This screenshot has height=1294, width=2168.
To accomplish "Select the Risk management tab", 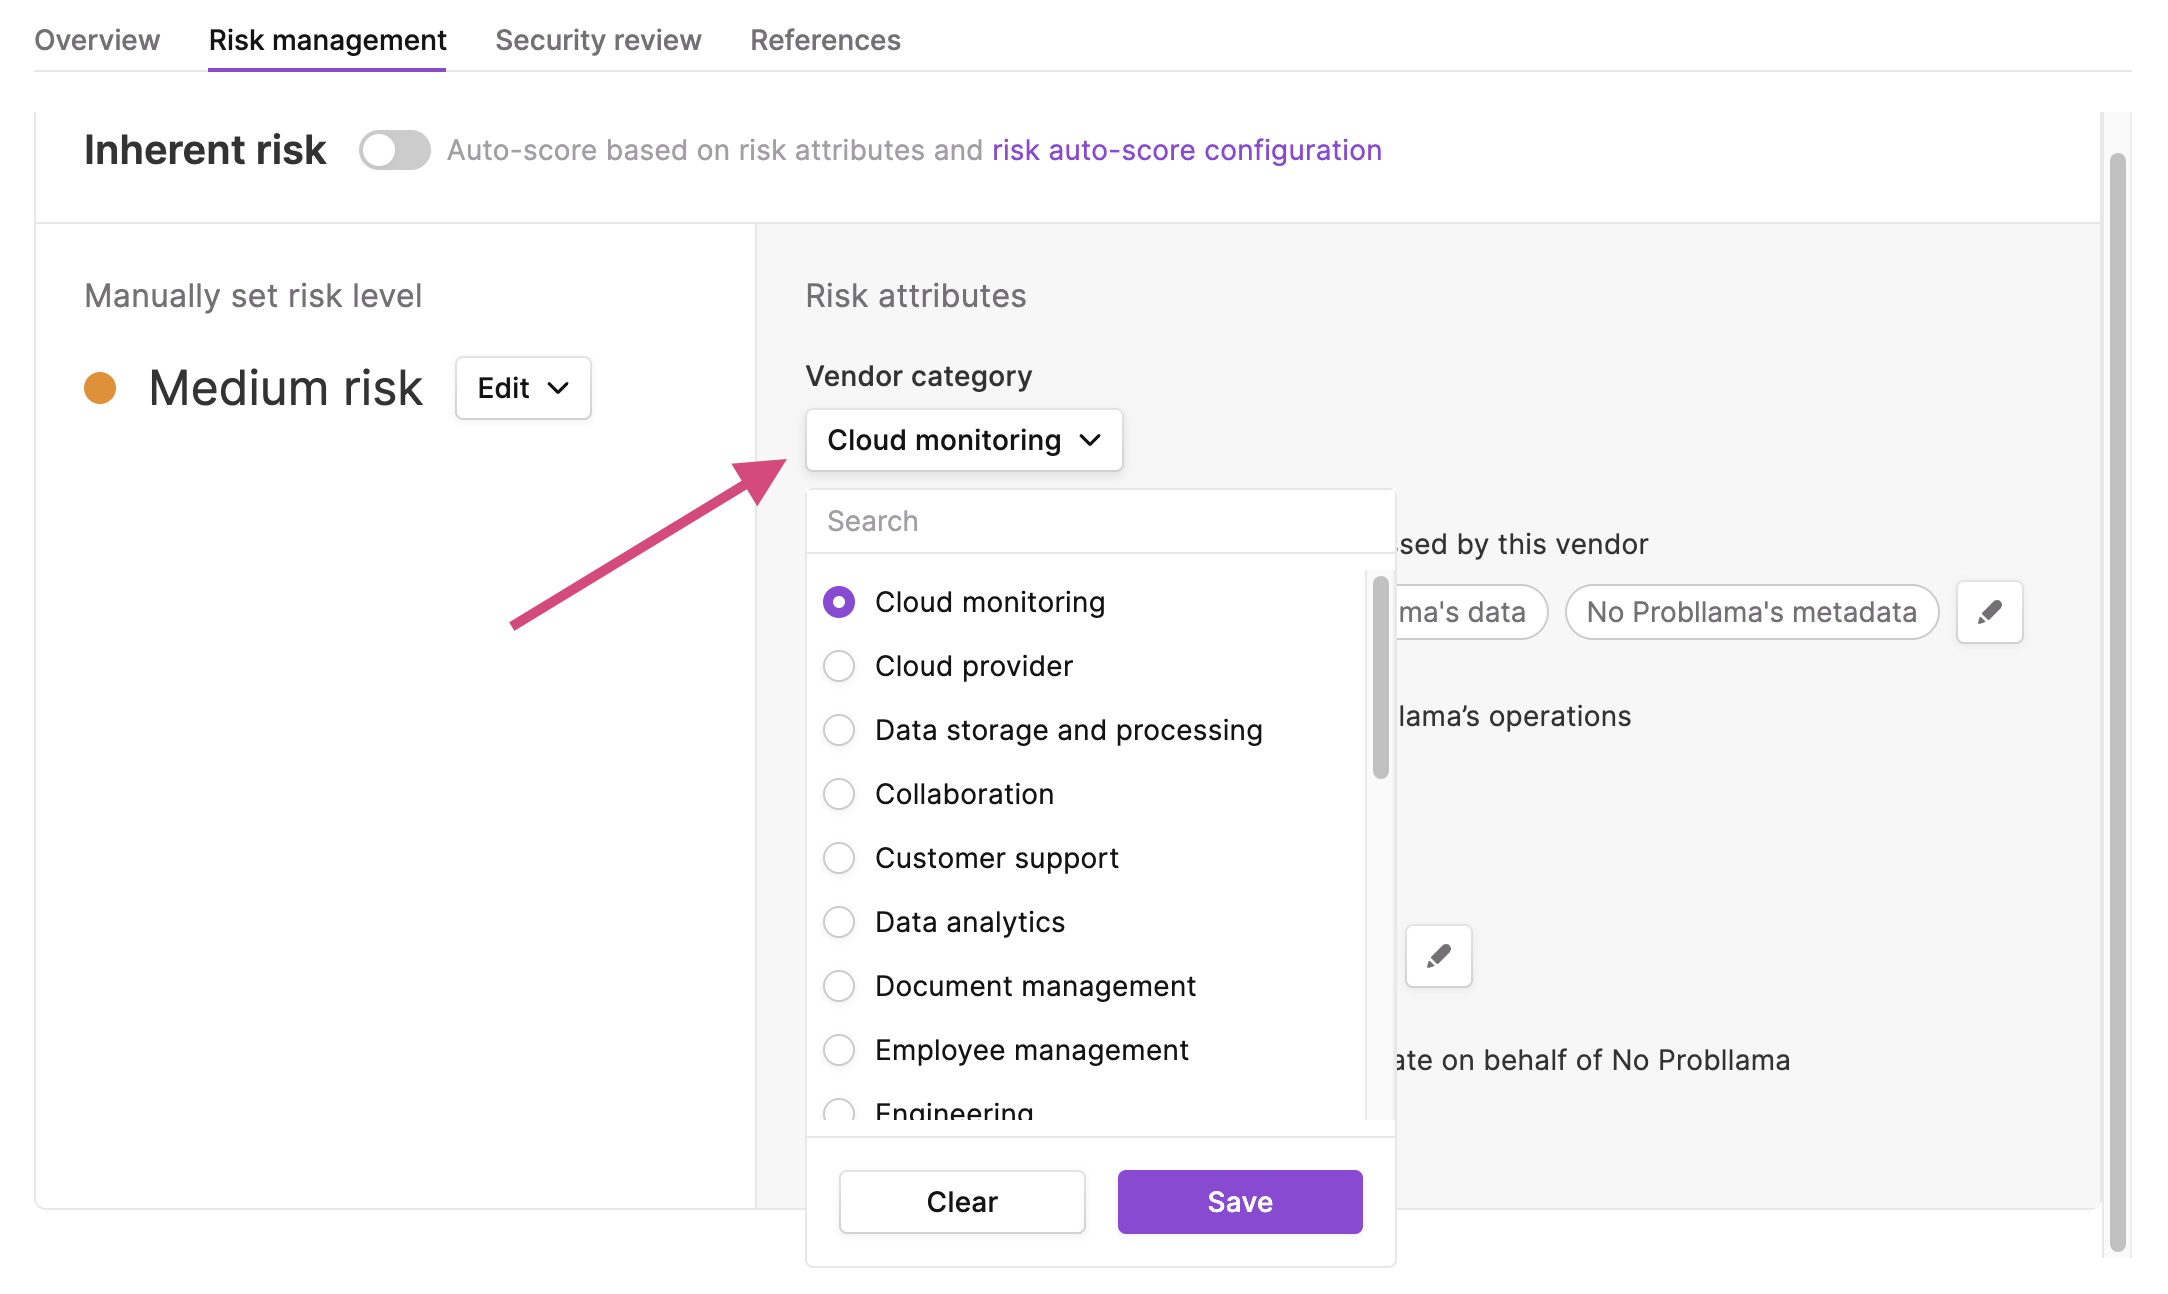I will [327, 40].
